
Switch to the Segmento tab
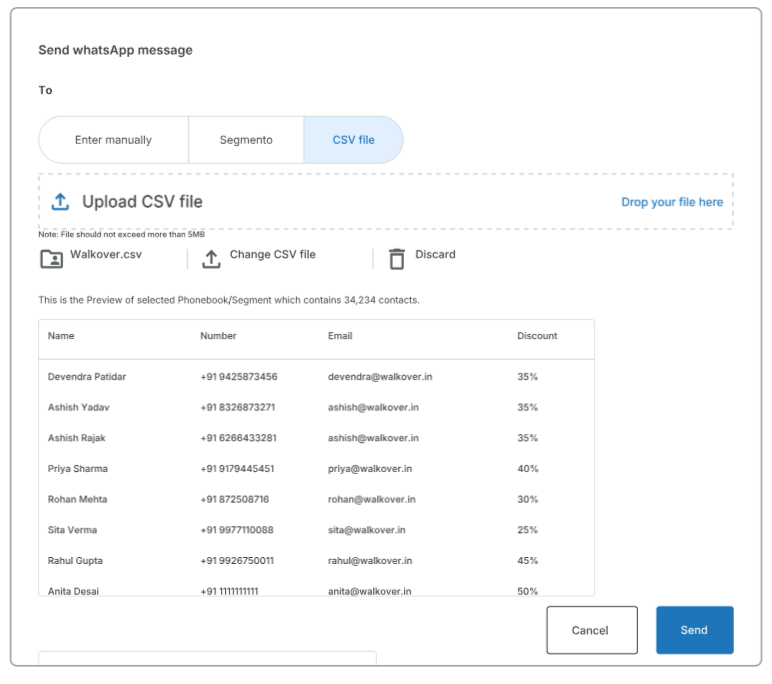tap(246, 140)
